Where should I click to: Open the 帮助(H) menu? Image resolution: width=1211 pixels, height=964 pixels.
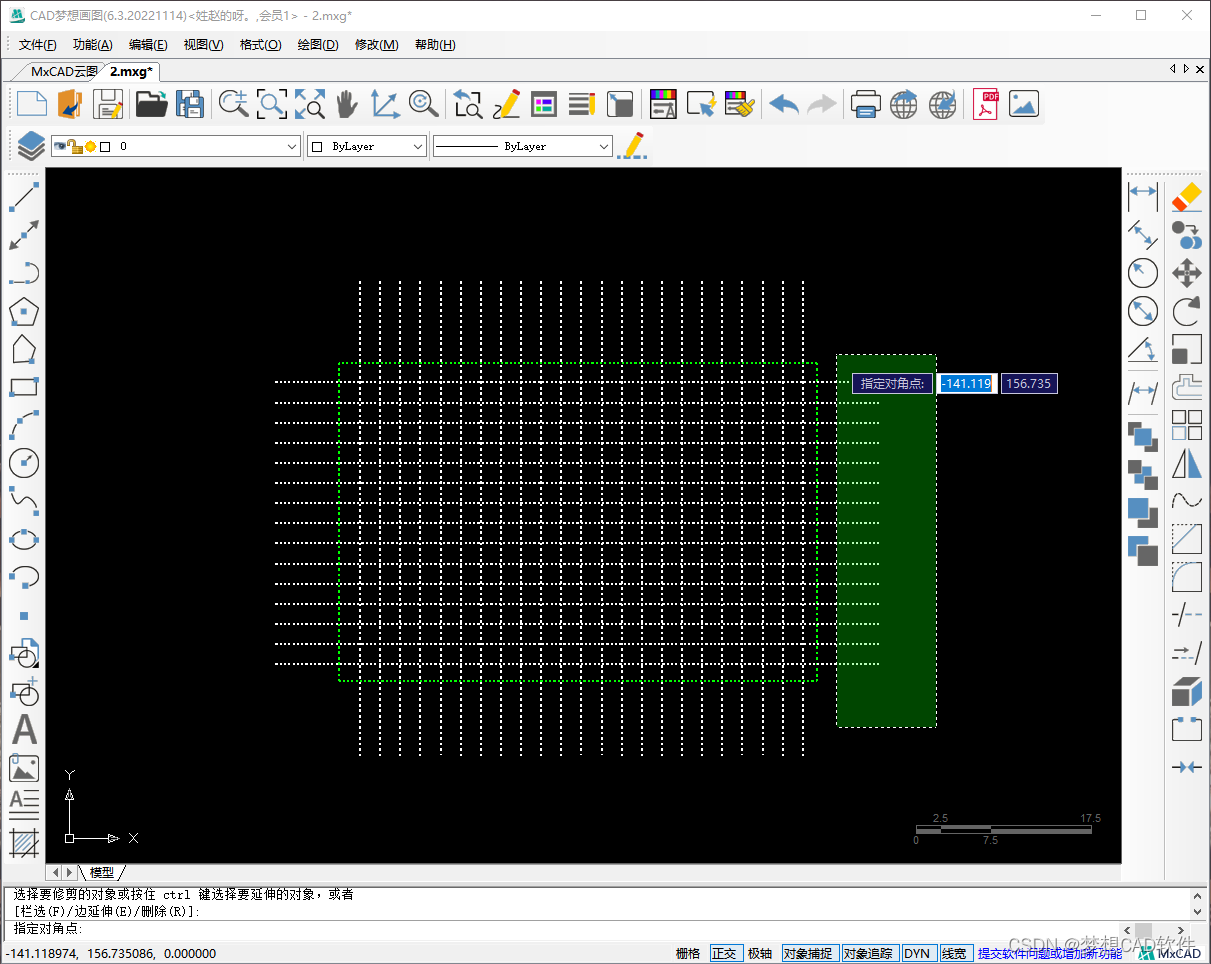435,45
